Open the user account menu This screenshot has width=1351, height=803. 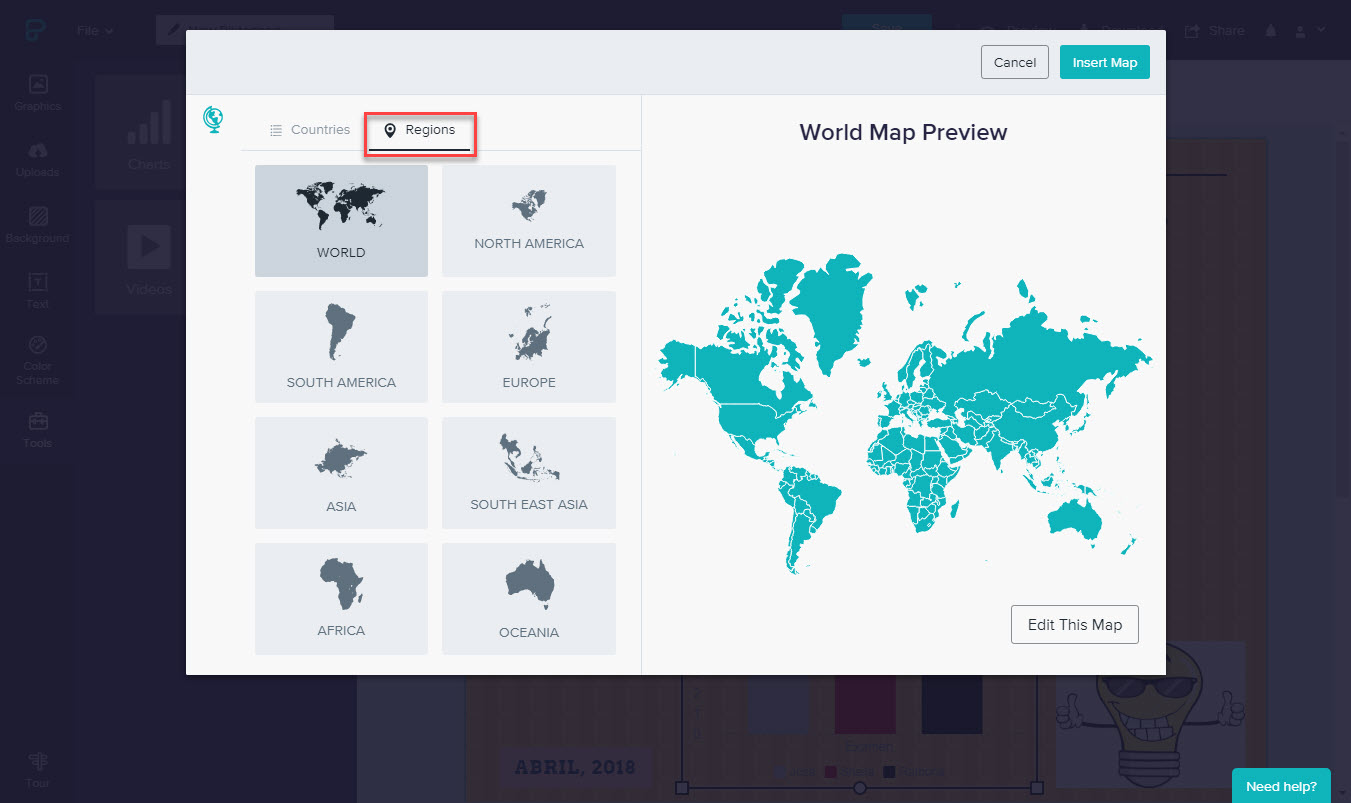(x=1310, y=31)
